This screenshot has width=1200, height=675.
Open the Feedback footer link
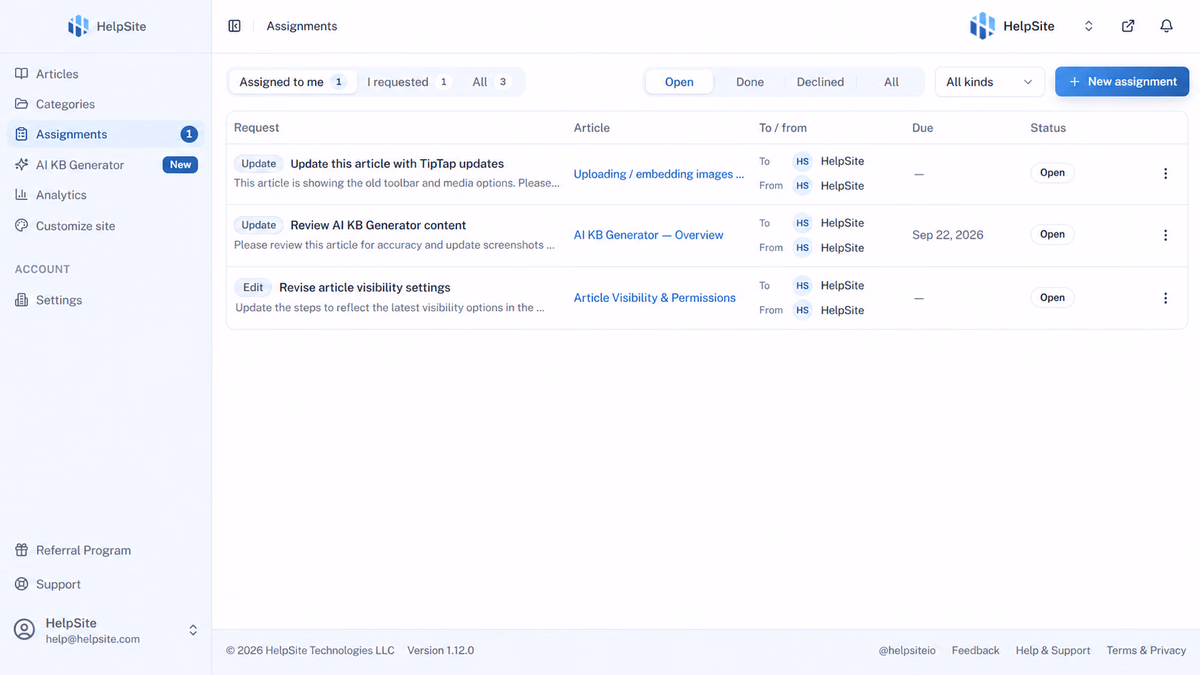pos(975,650)
